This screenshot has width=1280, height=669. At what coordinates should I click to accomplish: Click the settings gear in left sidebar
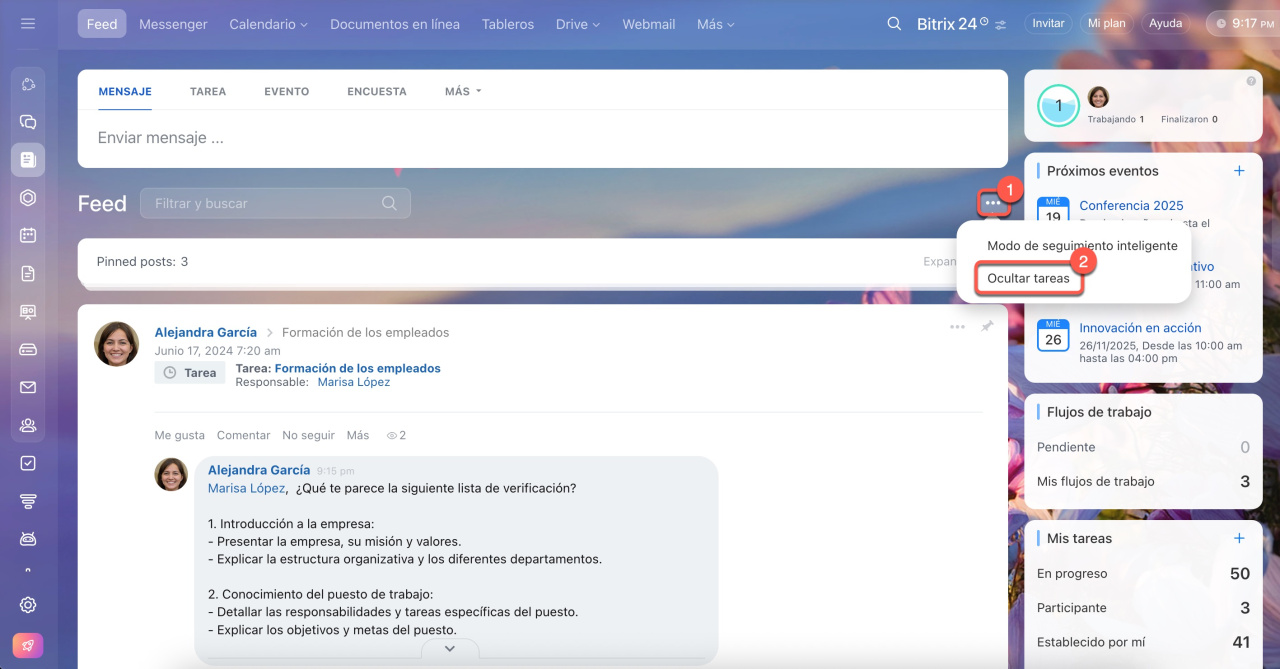[28, 604]
